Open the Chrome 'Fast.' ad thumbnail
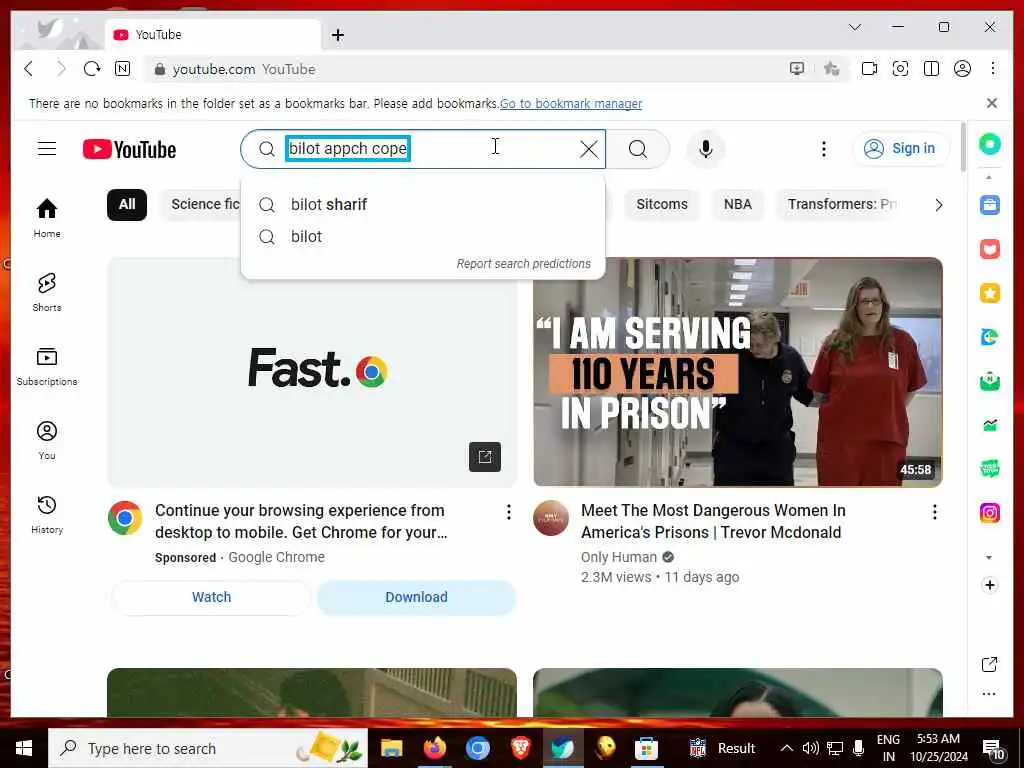Image resolution: width=1024 pixels, height=768 pixels. [312, 372]
